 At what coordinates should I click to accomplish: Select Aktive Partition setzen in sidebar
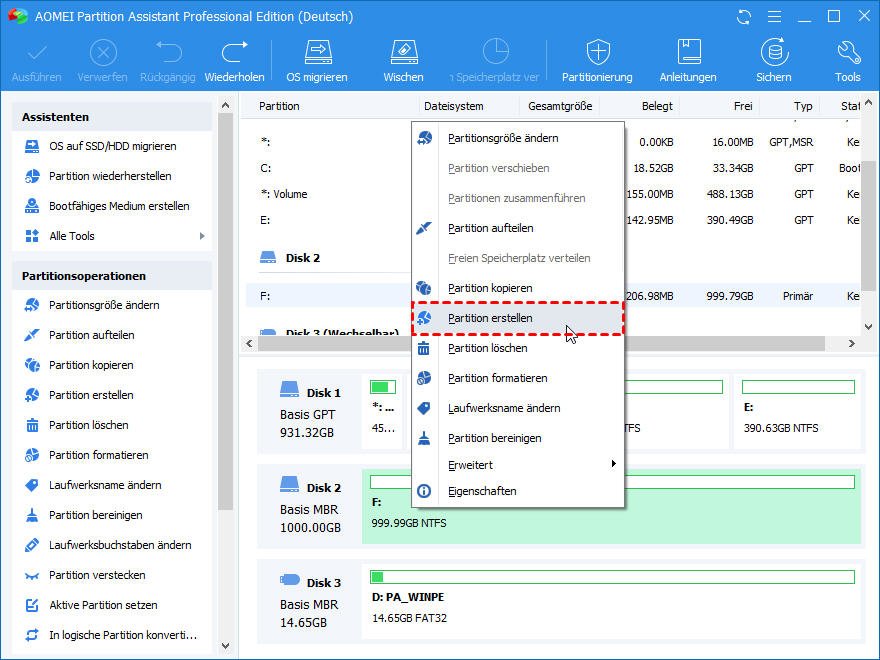(x=103, y=605)
